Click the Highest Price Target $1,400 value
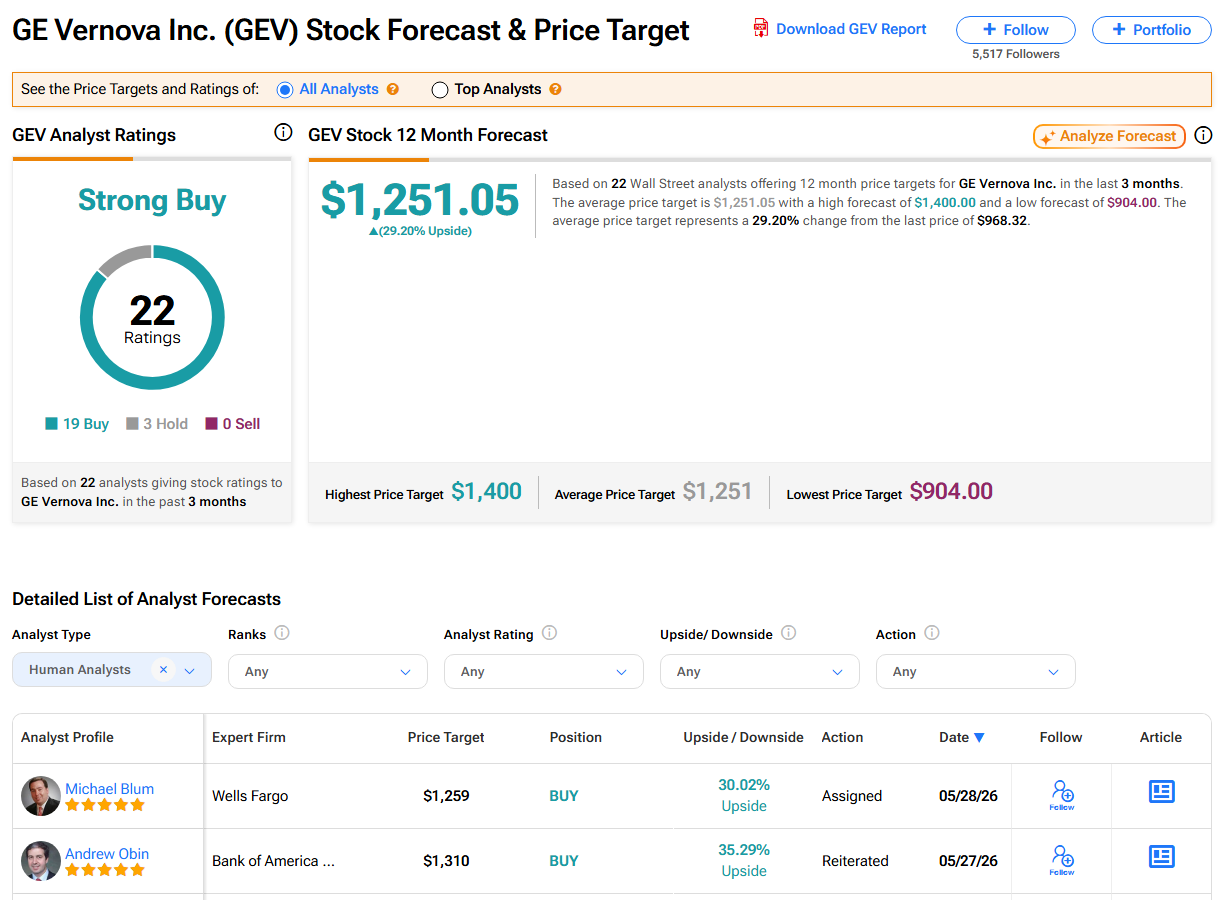Image resolution: width=1219 pixels, height=900 pixels. 486,492
